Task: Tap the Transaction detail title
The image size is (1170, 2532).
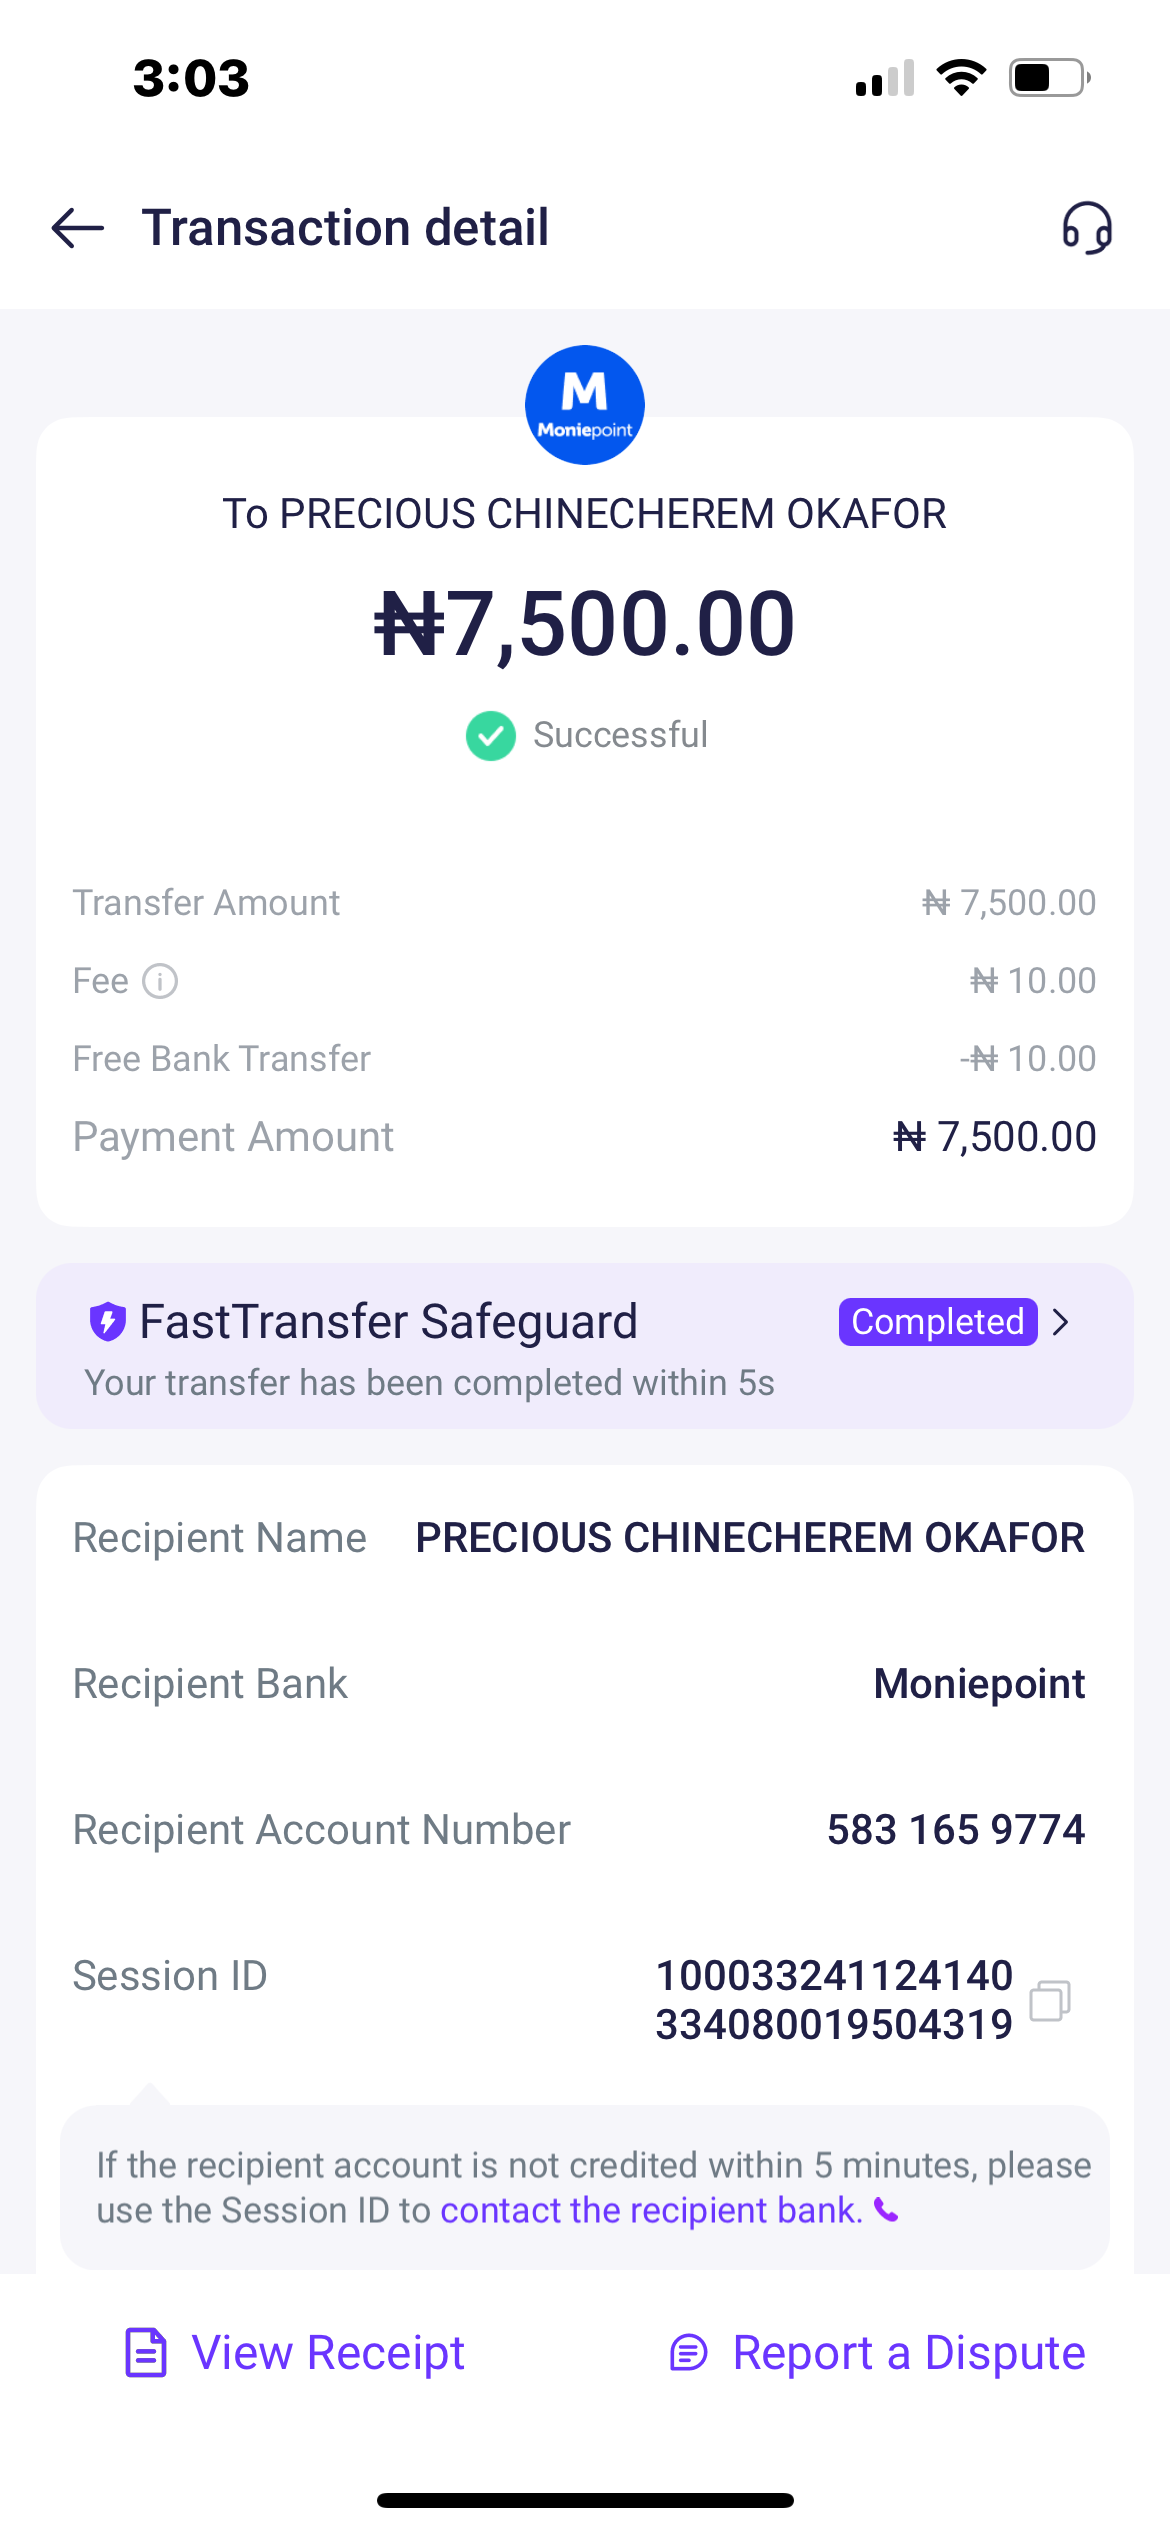Action: point(345,228)
